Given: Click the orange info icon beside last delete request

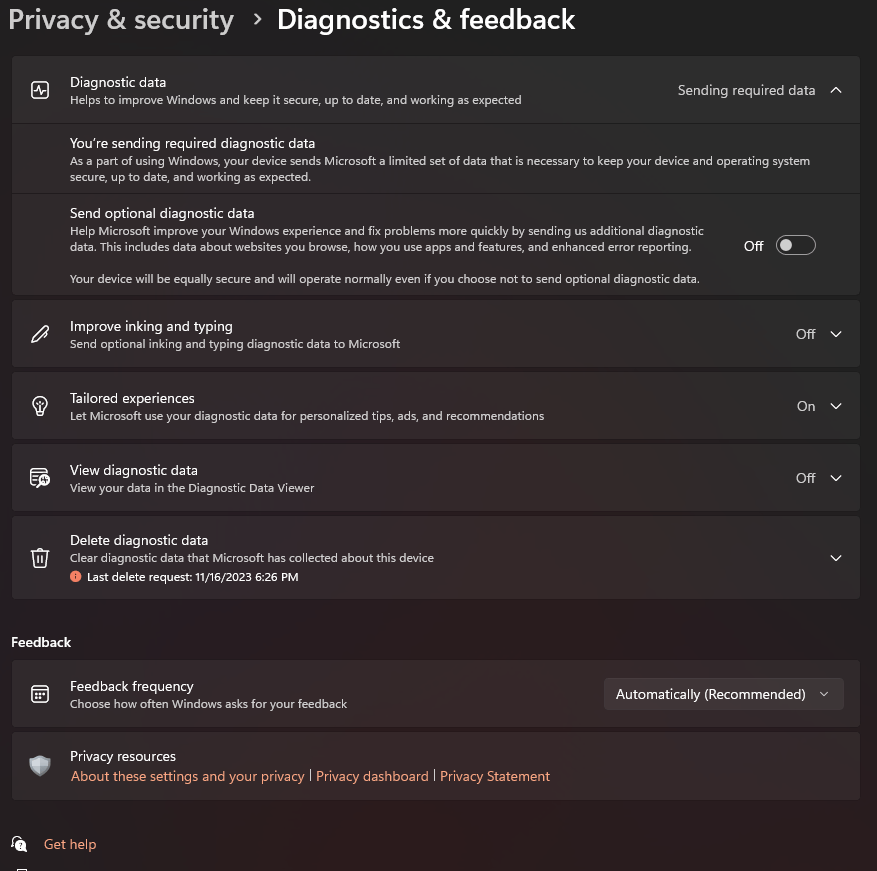Looking at the screenshot, I should [x=76, y=577].
